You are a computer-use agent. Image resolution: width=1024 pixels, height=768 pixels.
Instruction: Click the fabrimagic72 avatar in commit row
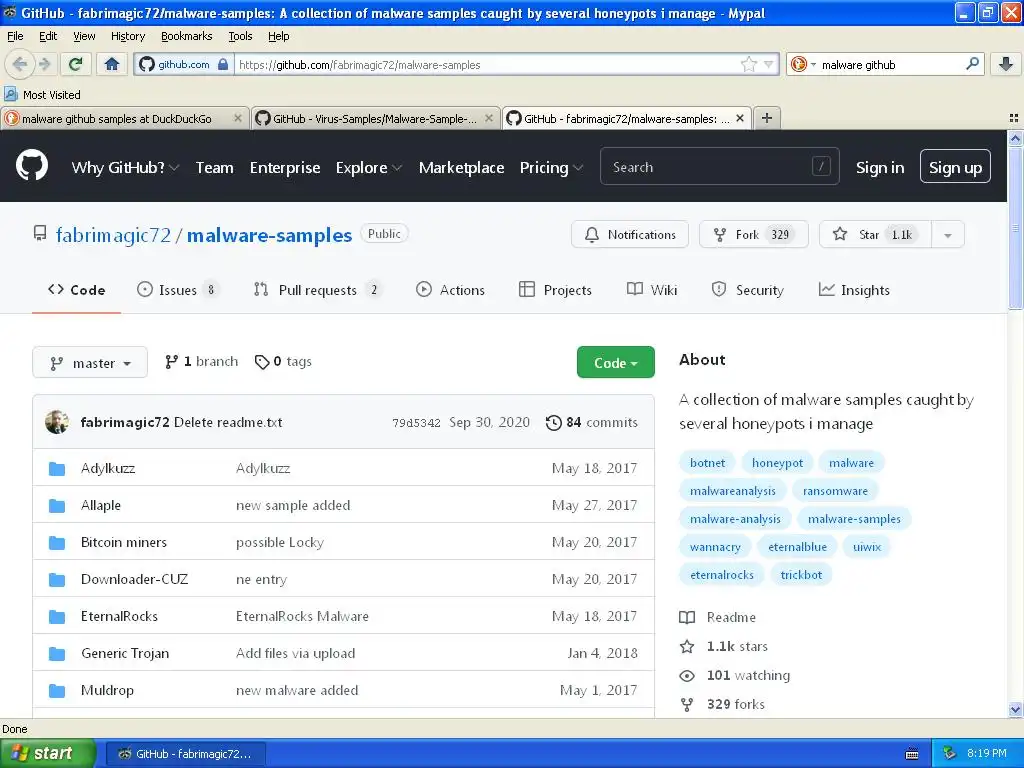click(x=57, y=422)
